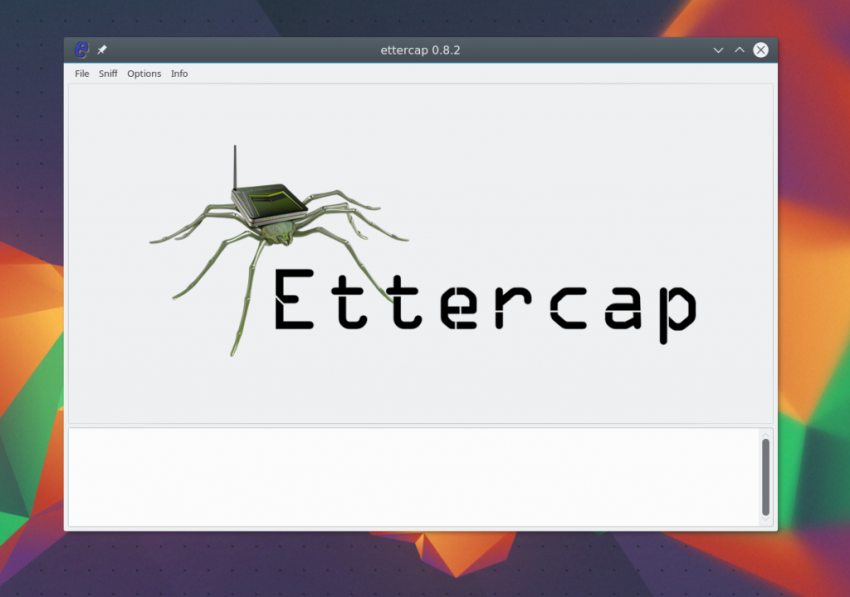Click the router antenna on the spider's back

[x=235, y=165]
